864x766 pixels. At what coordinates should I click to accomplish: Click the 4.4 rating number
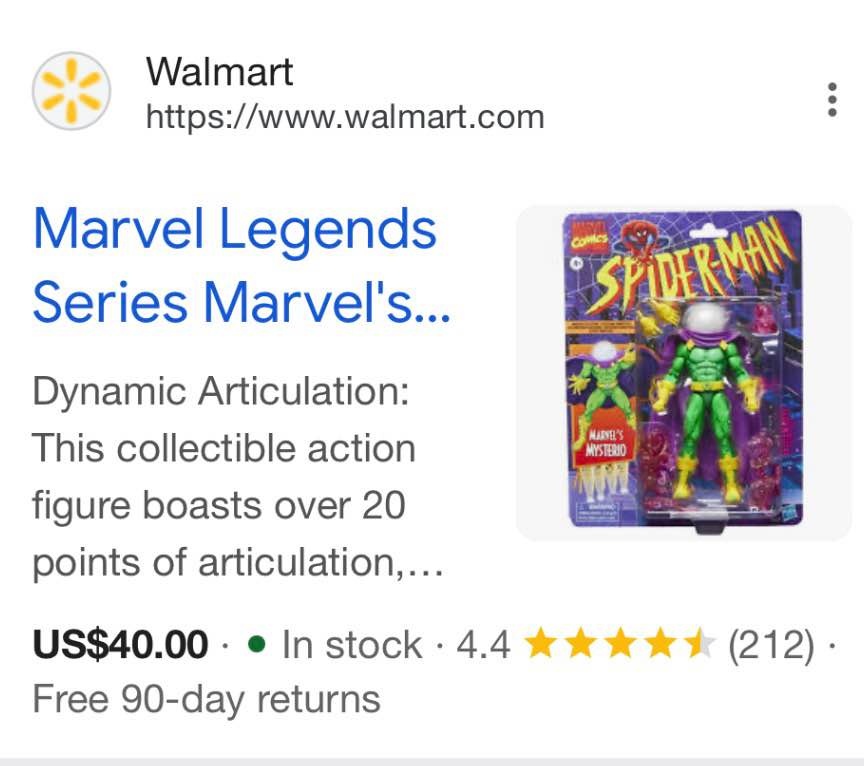[483, 644]
